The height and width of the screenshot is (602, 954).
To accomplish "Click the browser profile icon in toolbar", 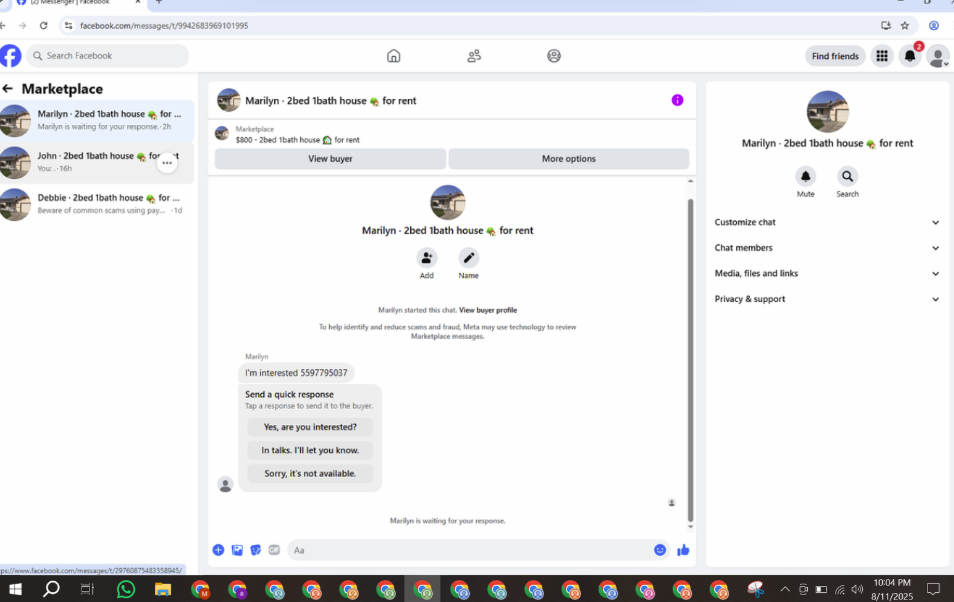I will 933,26.
